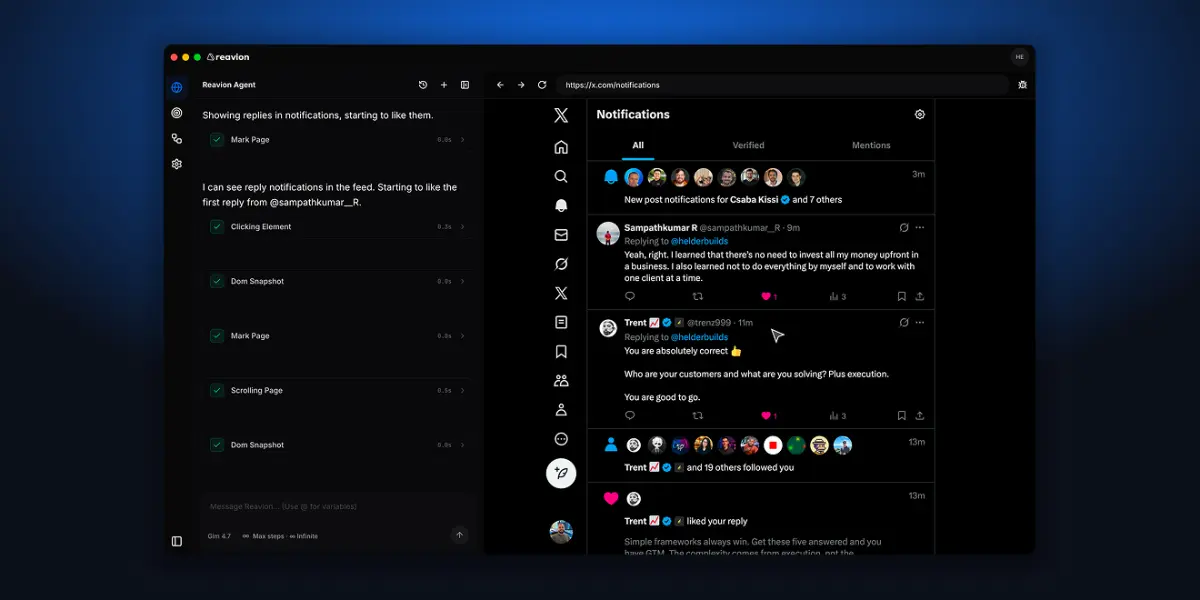The image size is (1200, 600).
Task: Toggle the Dom Snapshot step checkmark
Action: (x=216, y=281)
